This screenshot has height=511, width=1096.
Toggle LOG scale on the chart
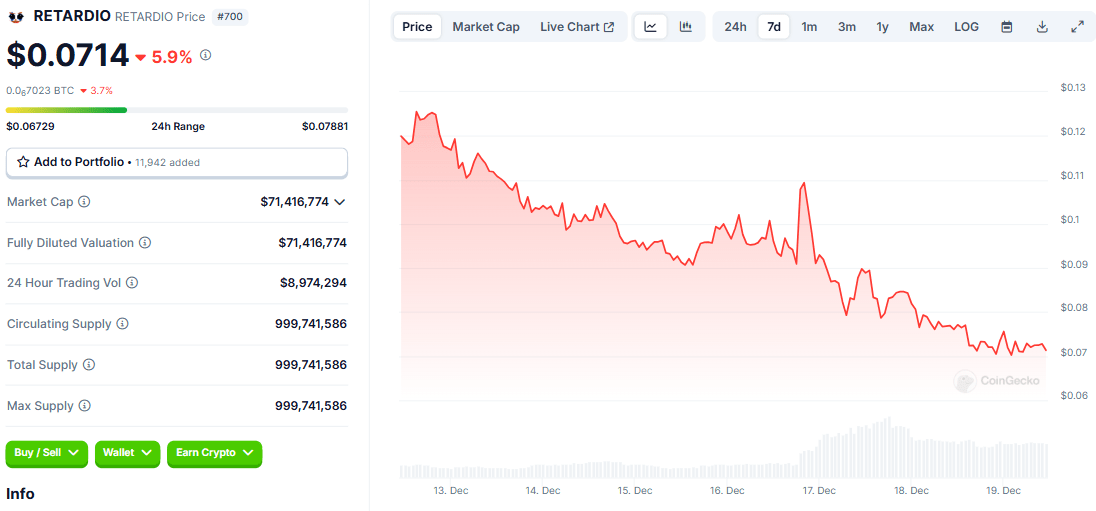tap(966, 27)
